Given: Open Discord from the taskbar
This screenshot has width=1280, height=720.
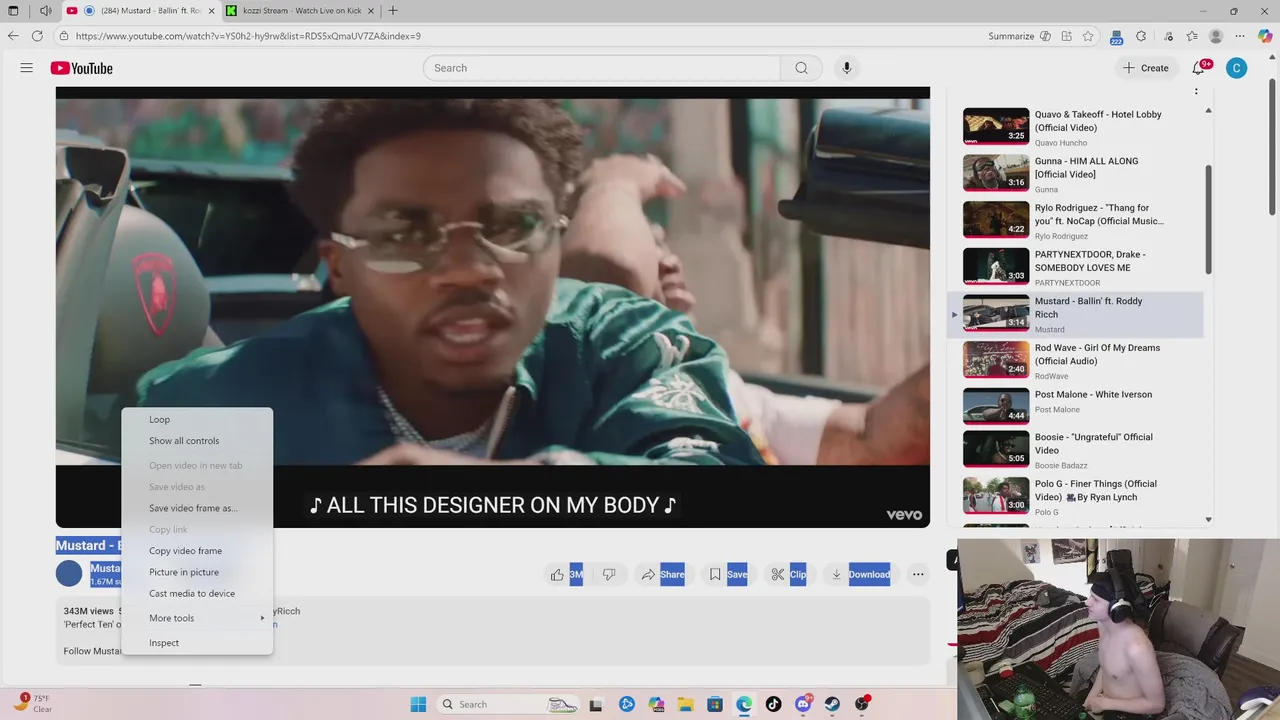Looking at the screenshot, I should tap(803, 704).
